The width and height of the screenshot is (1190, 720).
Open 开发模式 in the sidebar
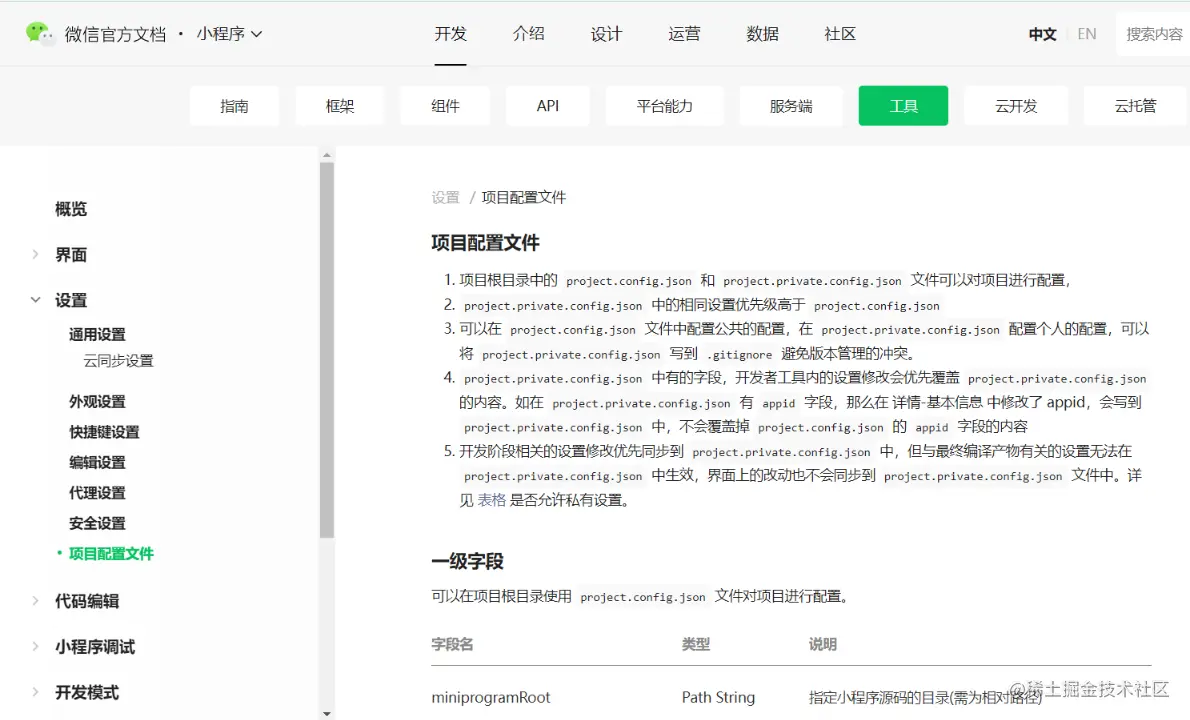[87, 692]
